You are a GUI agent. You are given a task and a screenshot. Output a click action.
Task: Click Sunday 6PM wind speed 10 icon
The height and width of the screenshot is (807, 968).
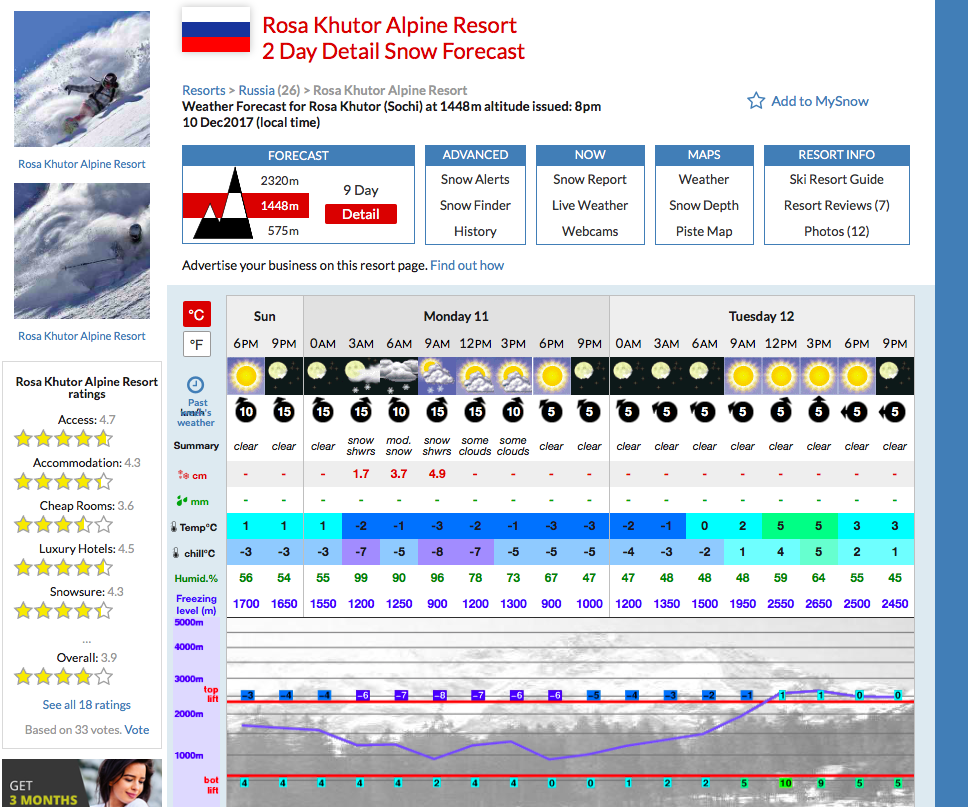[x=246, y=411]
